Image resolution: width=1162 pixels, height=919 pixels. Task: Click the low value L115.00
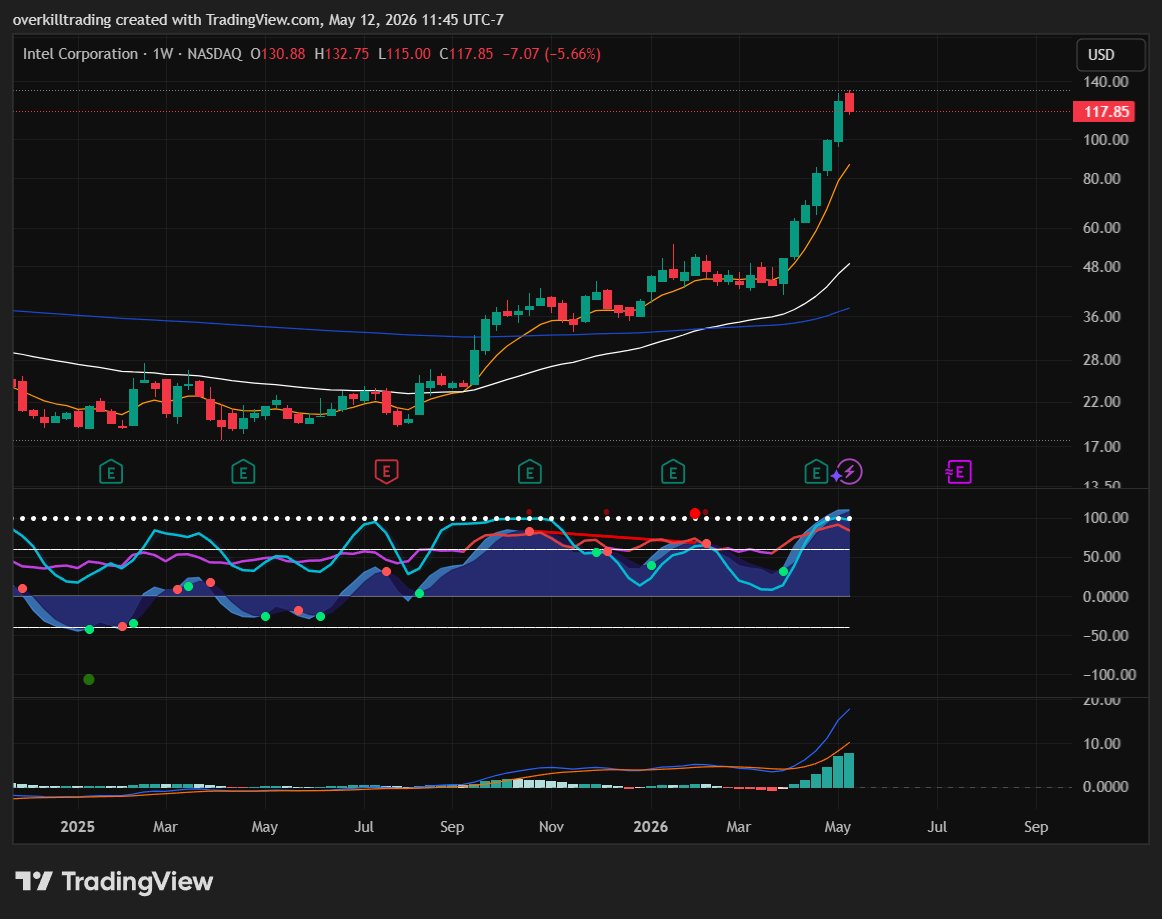click(405, 54)
